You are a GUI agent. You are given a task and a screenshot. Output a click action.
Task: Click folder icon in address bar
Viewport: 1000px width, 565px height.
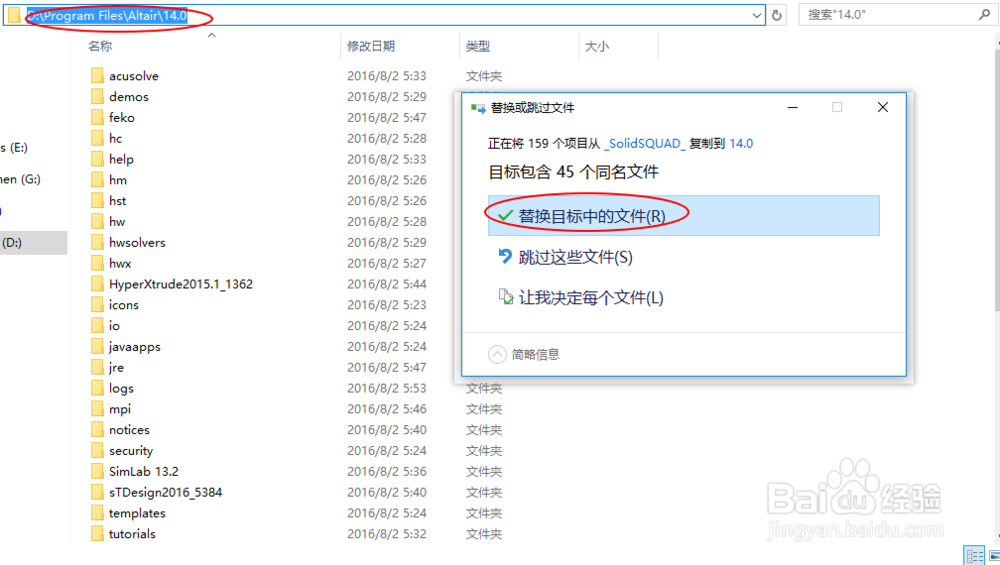(14, 15)
